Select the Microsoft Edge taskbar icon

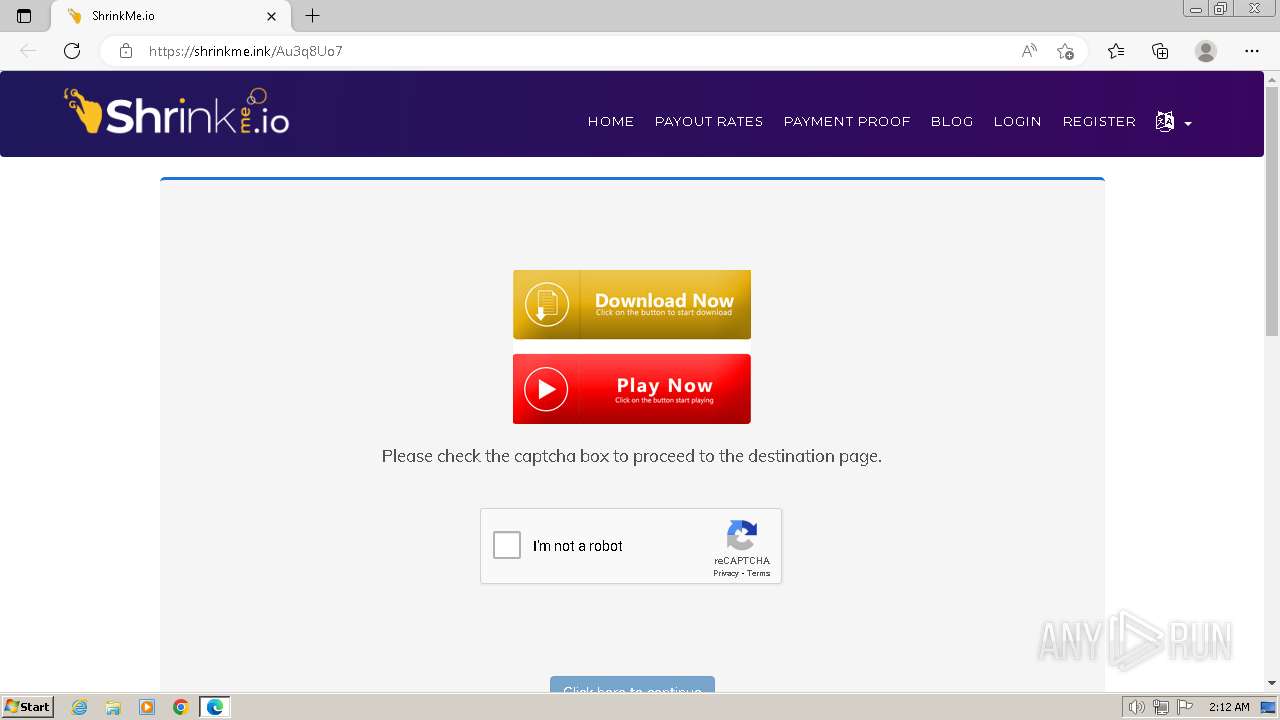click(x=215, y=707)
